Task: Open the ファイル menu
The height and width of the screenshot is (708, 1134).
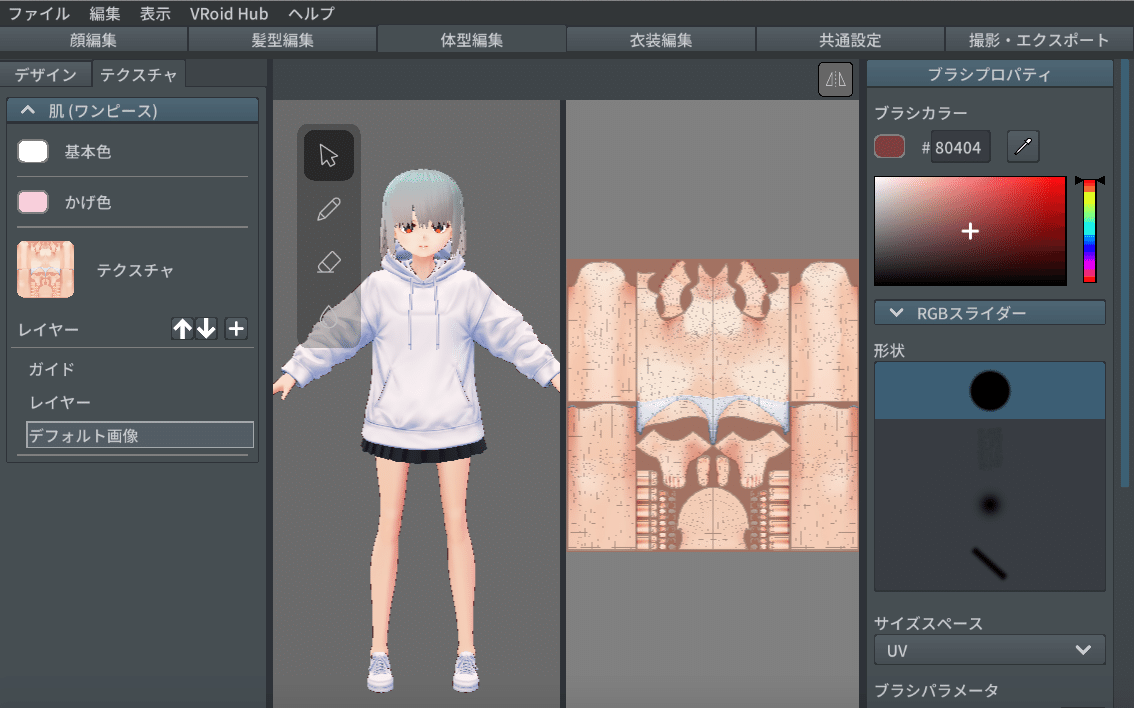Action: 38,14
